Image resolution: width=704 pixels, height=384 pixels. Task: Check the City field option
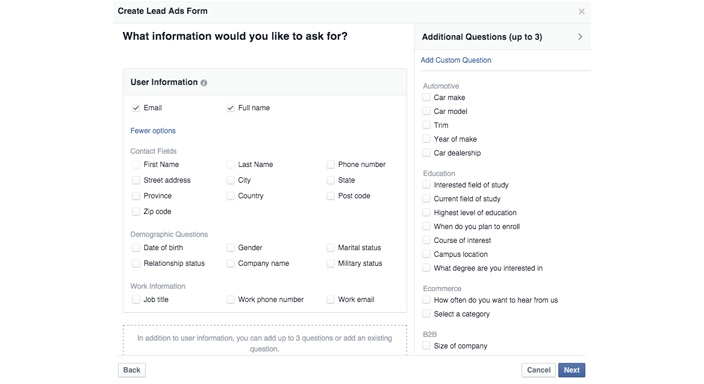(x=230, y=180)
